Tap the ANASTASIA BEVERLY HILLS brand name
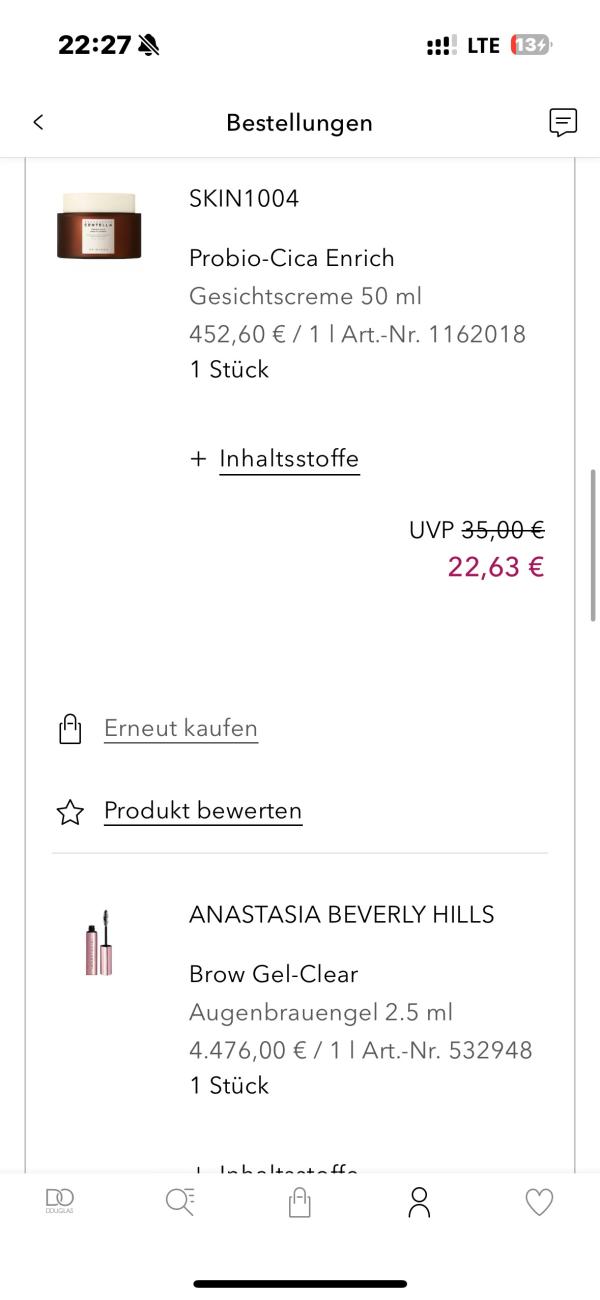 tap(342, 914)
